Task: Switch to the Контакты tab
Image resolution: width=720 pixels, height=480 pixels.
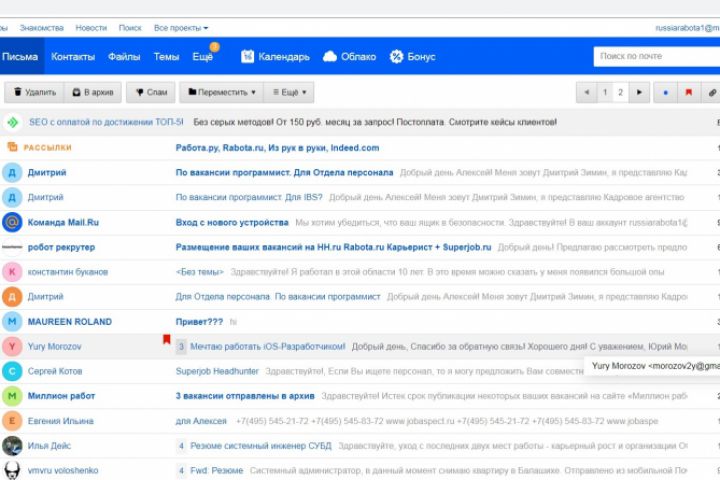Action: [x=73, y=56]
